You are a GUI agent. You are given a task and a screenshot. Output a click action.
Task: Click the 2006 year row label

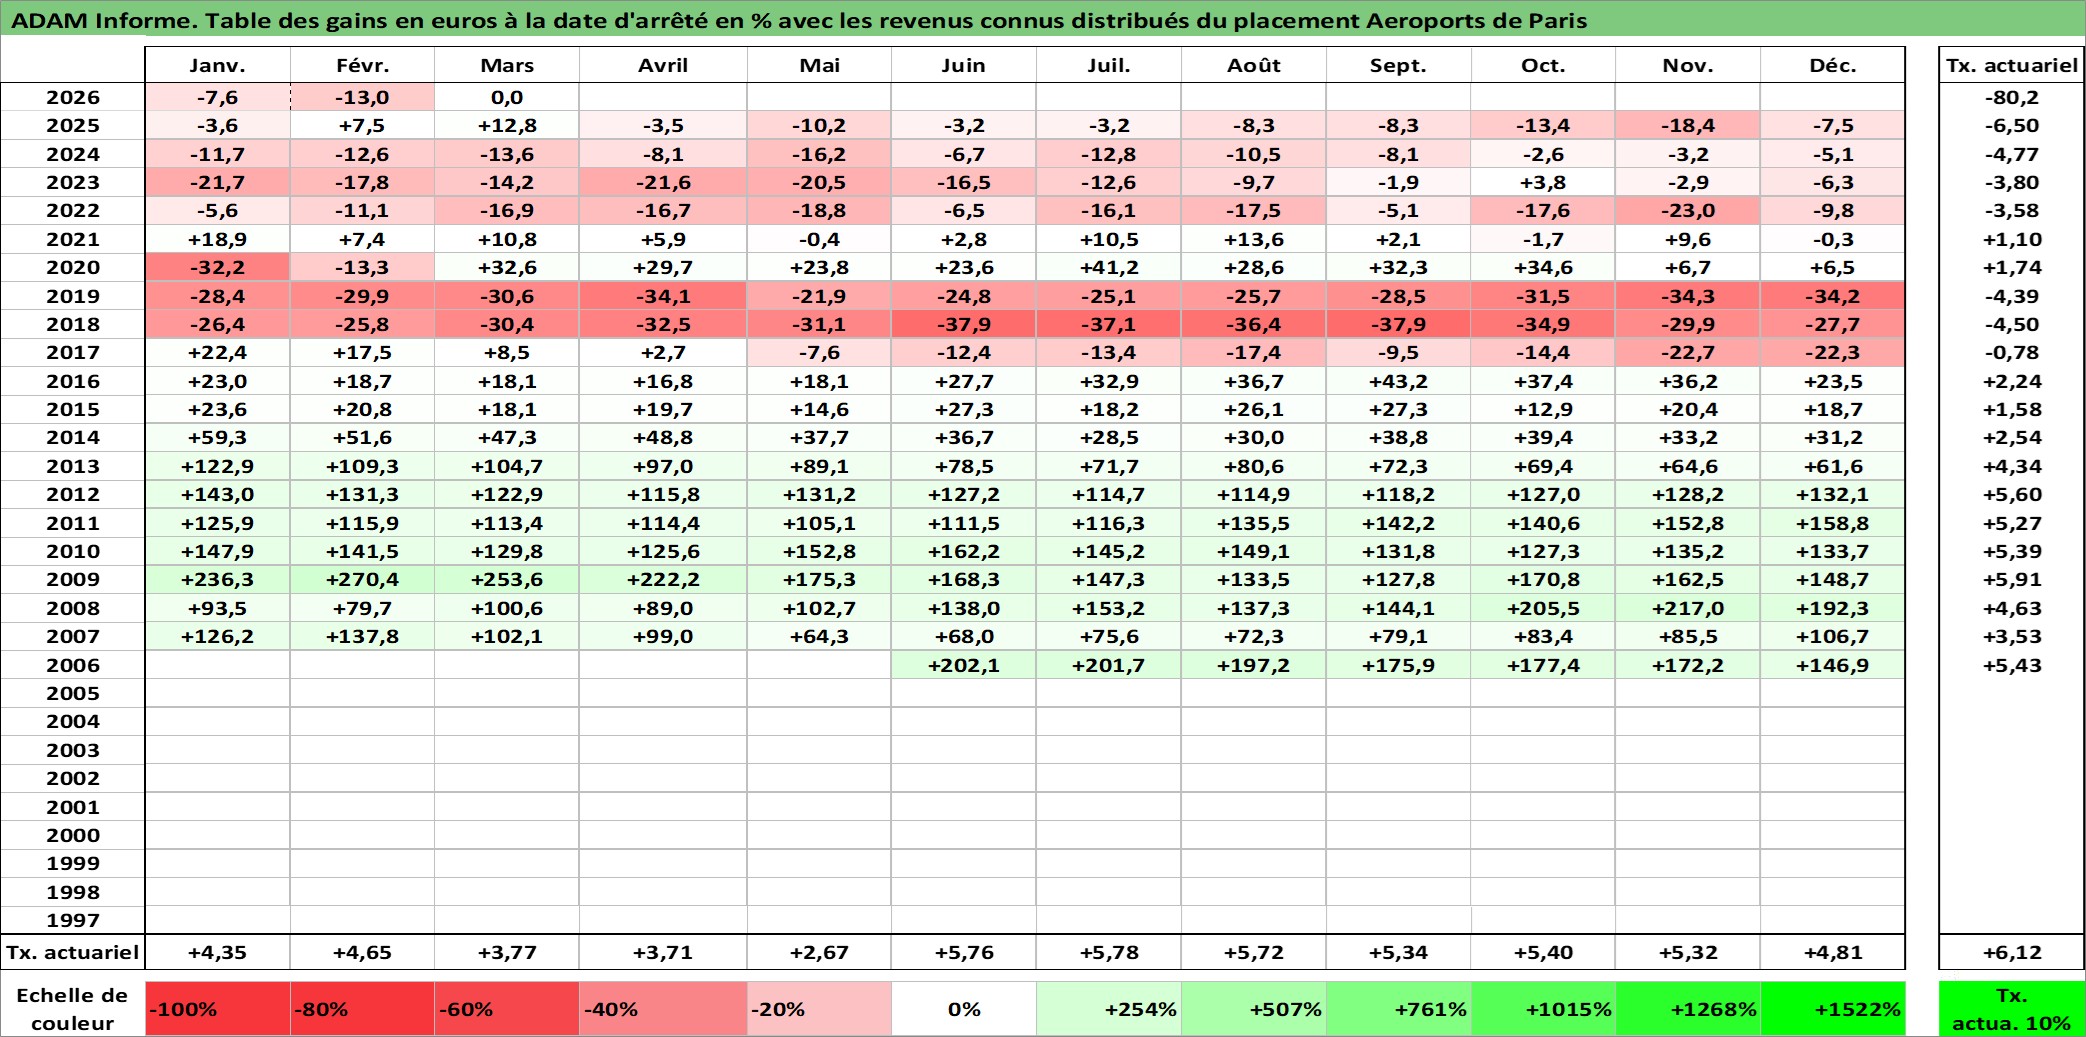click(x=73, y=665)
